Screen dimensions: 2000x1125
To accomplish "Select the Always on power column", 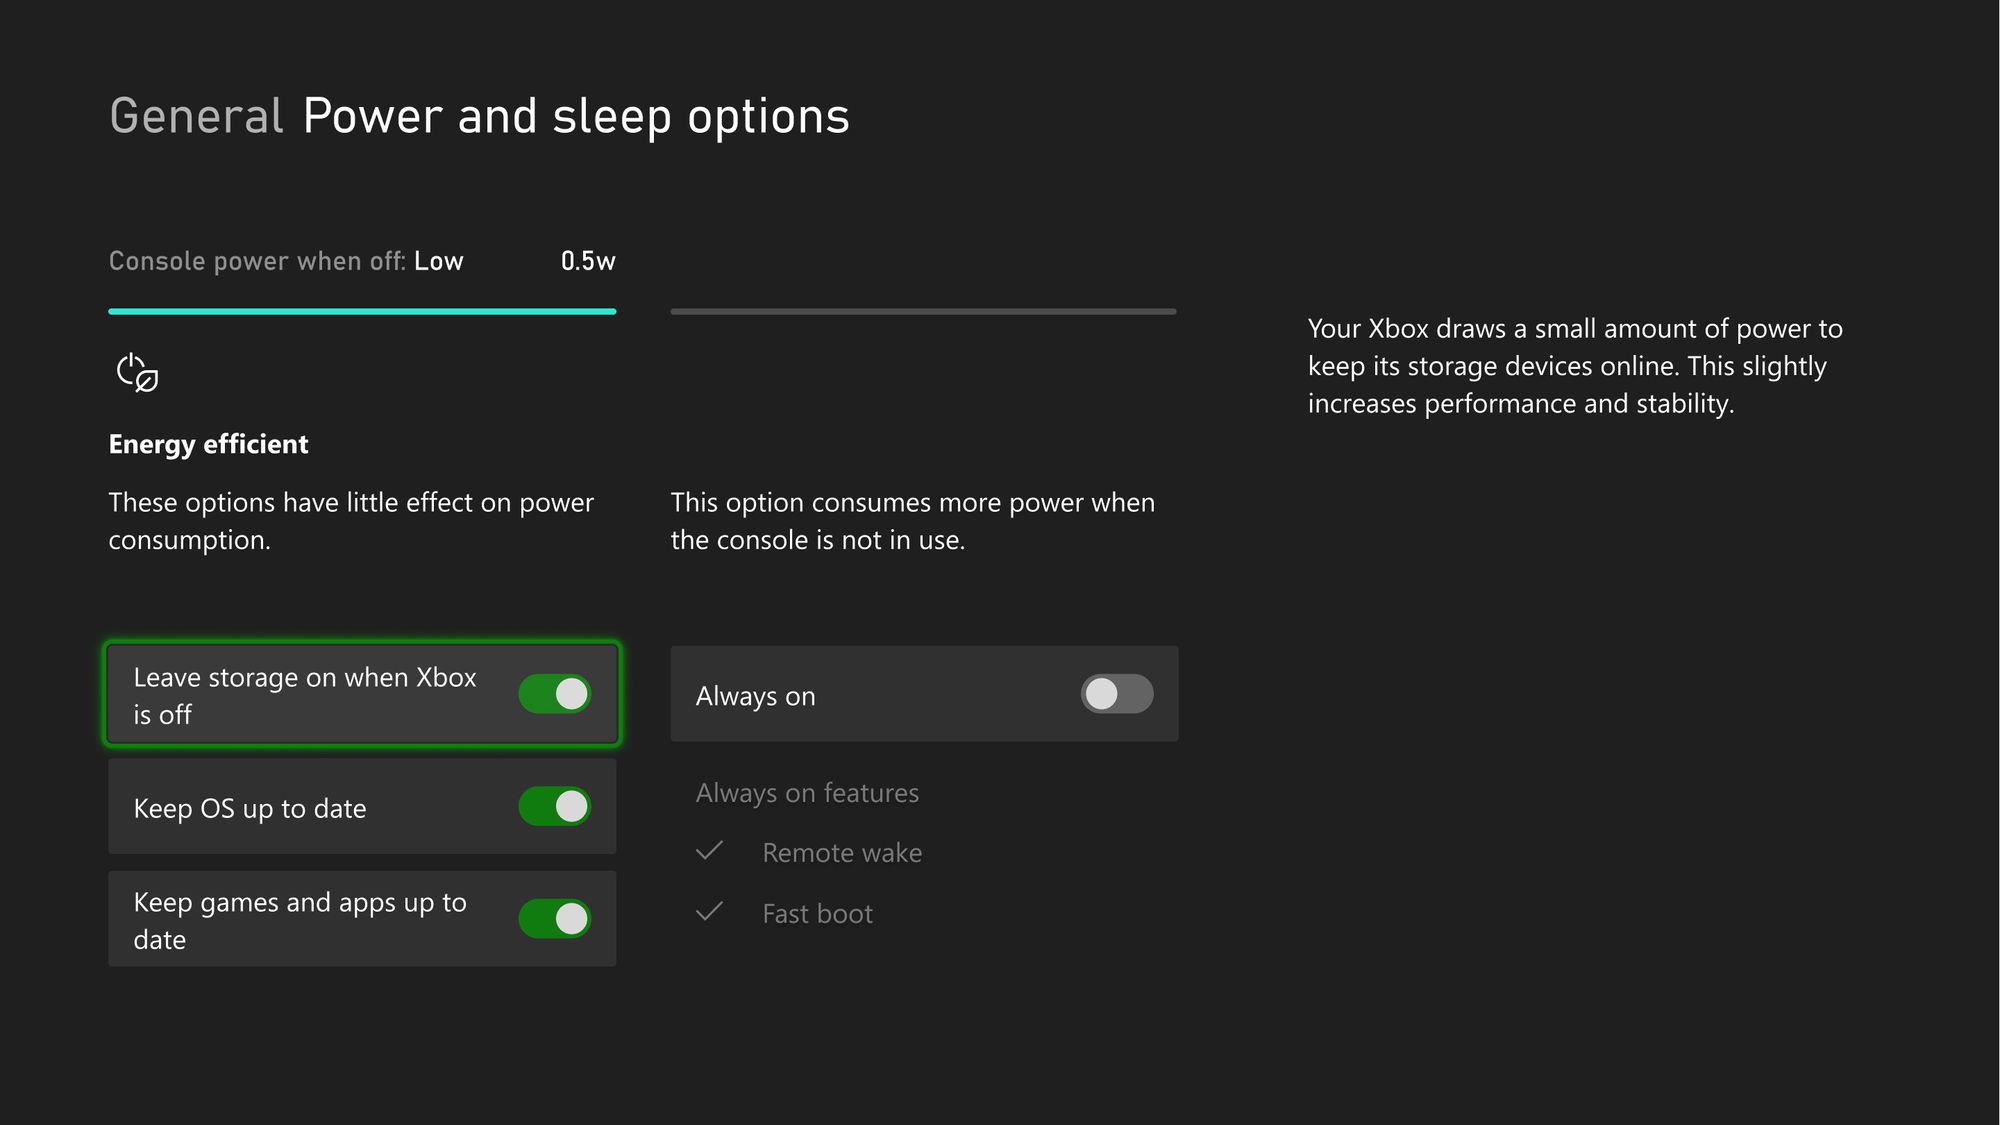I will [x=923, y=694].
